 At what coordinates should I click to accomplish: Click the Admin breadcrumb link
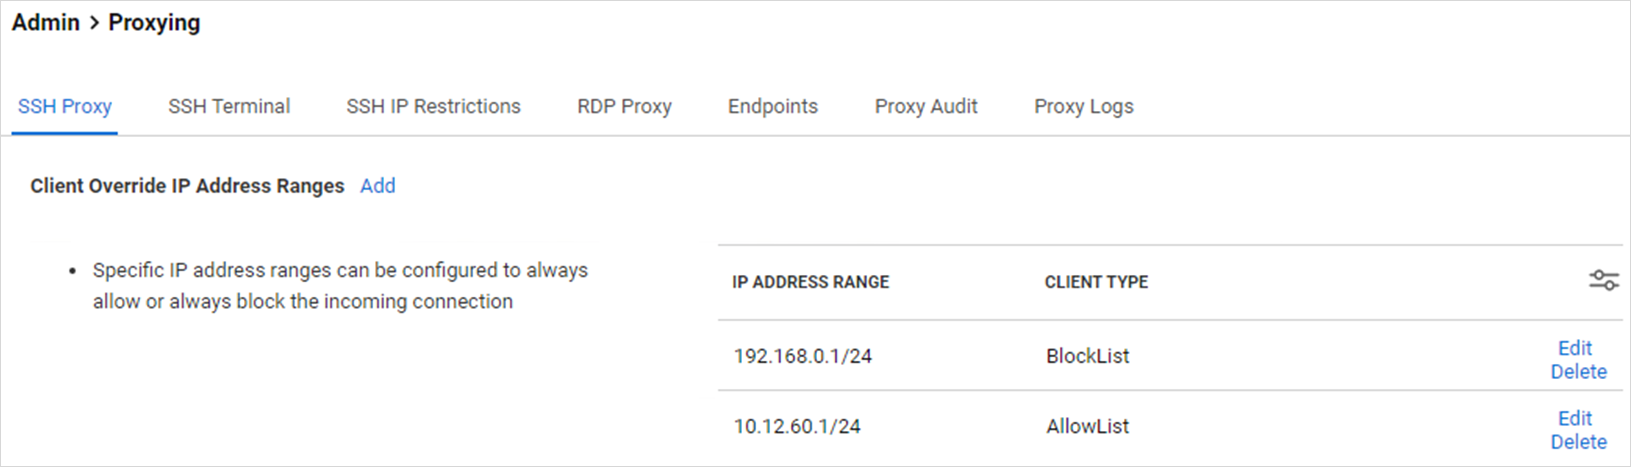coord(46,23)
